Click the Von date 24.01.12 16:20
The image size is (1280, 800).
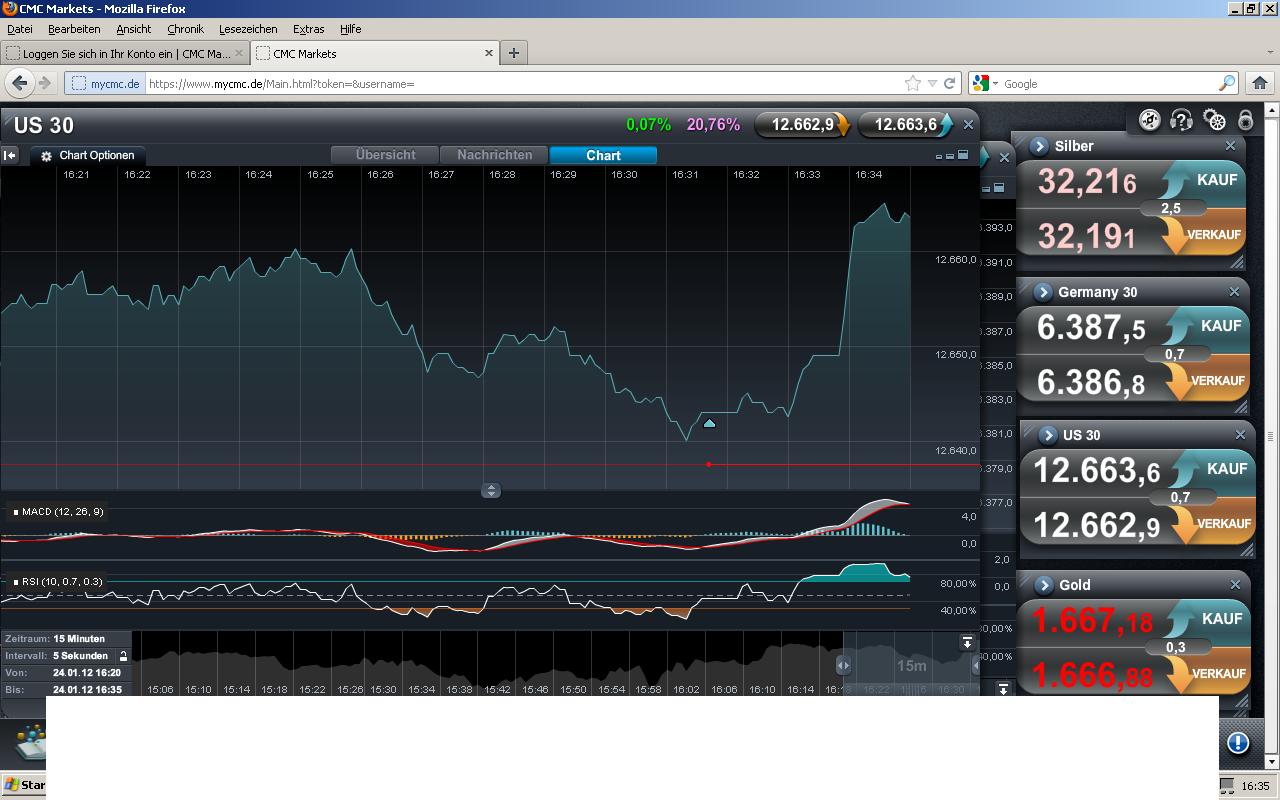click(x=87, y=673)
